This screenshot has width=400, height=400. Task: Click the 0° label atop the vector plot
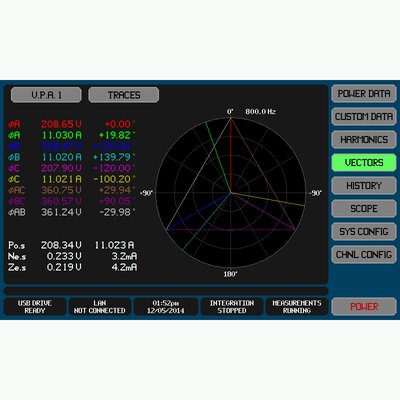(230, 112)
